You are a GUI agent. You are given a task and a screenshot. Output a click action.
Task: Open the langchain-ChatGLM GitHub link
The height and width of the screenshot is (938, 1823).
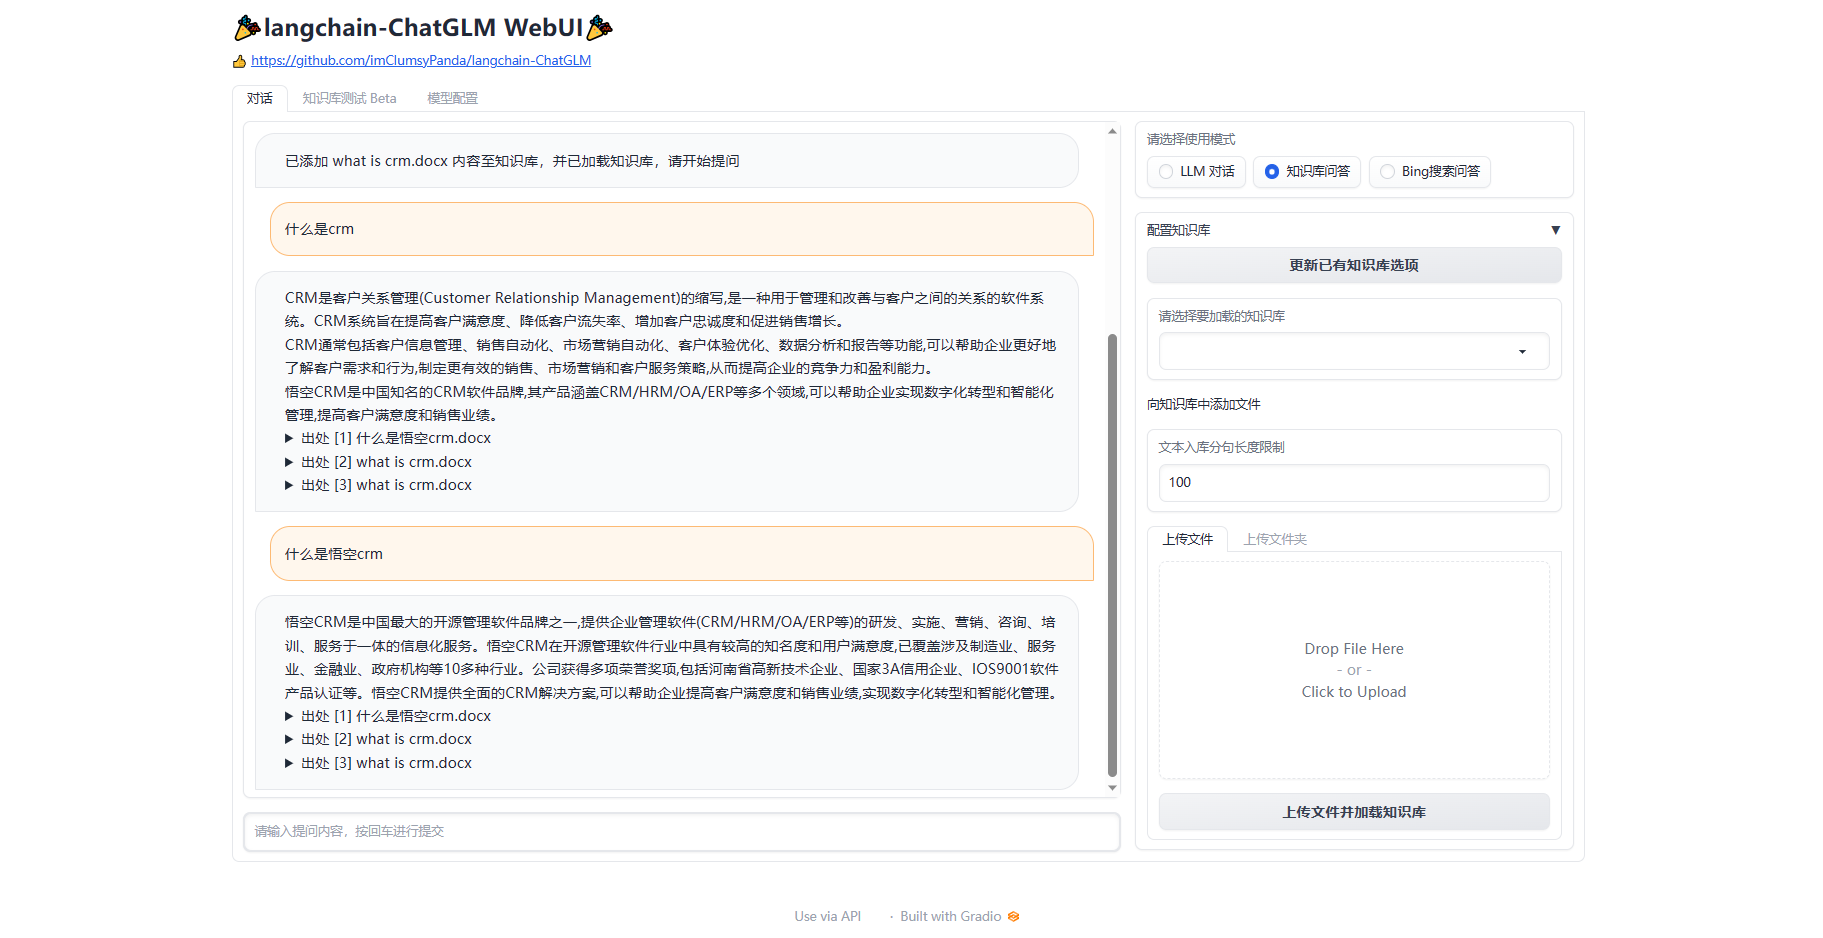[421, 60]
